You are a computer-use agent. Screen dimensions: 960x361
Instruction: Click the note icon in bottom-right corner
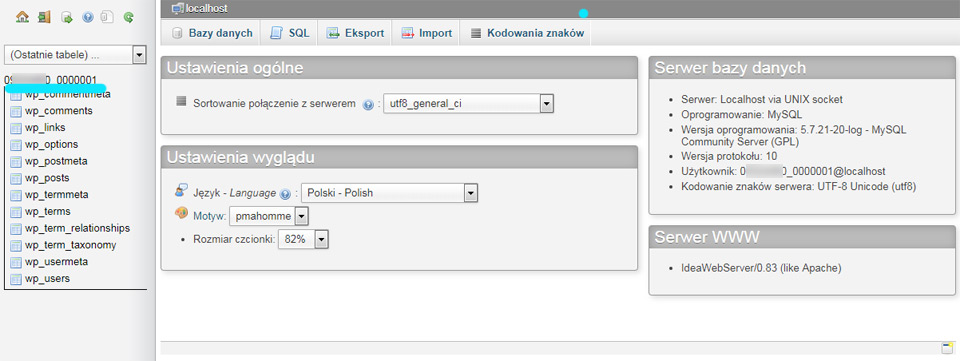[947, 349]
